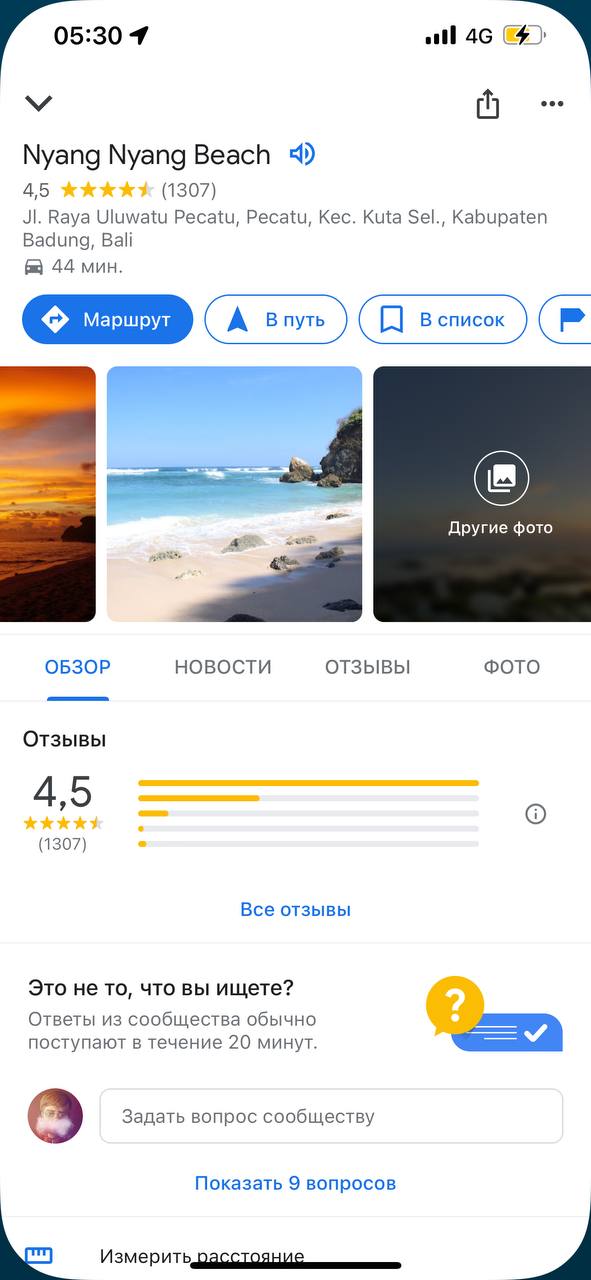Select the ОБЗОР tab
This screenshot has height=1280, width=591.
[x=78, y=667]
